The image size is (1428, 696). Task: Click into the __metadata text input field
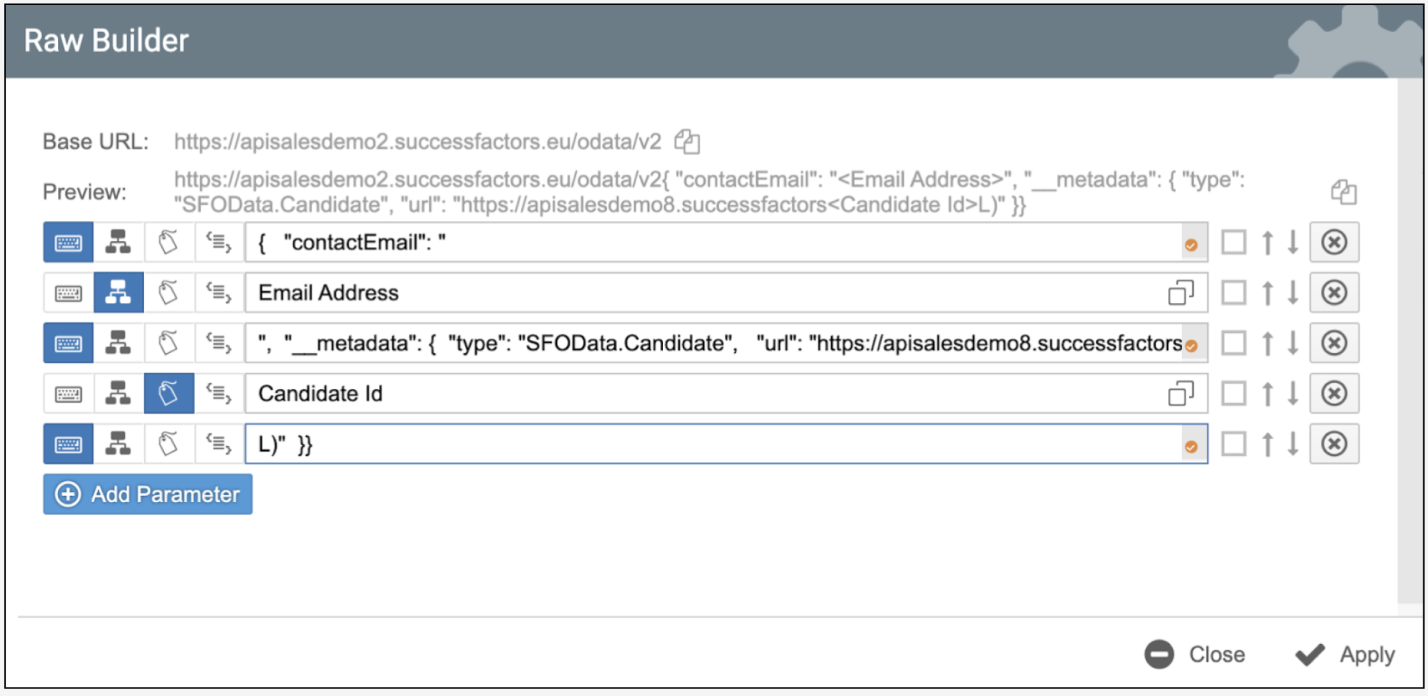click(710, 343)
